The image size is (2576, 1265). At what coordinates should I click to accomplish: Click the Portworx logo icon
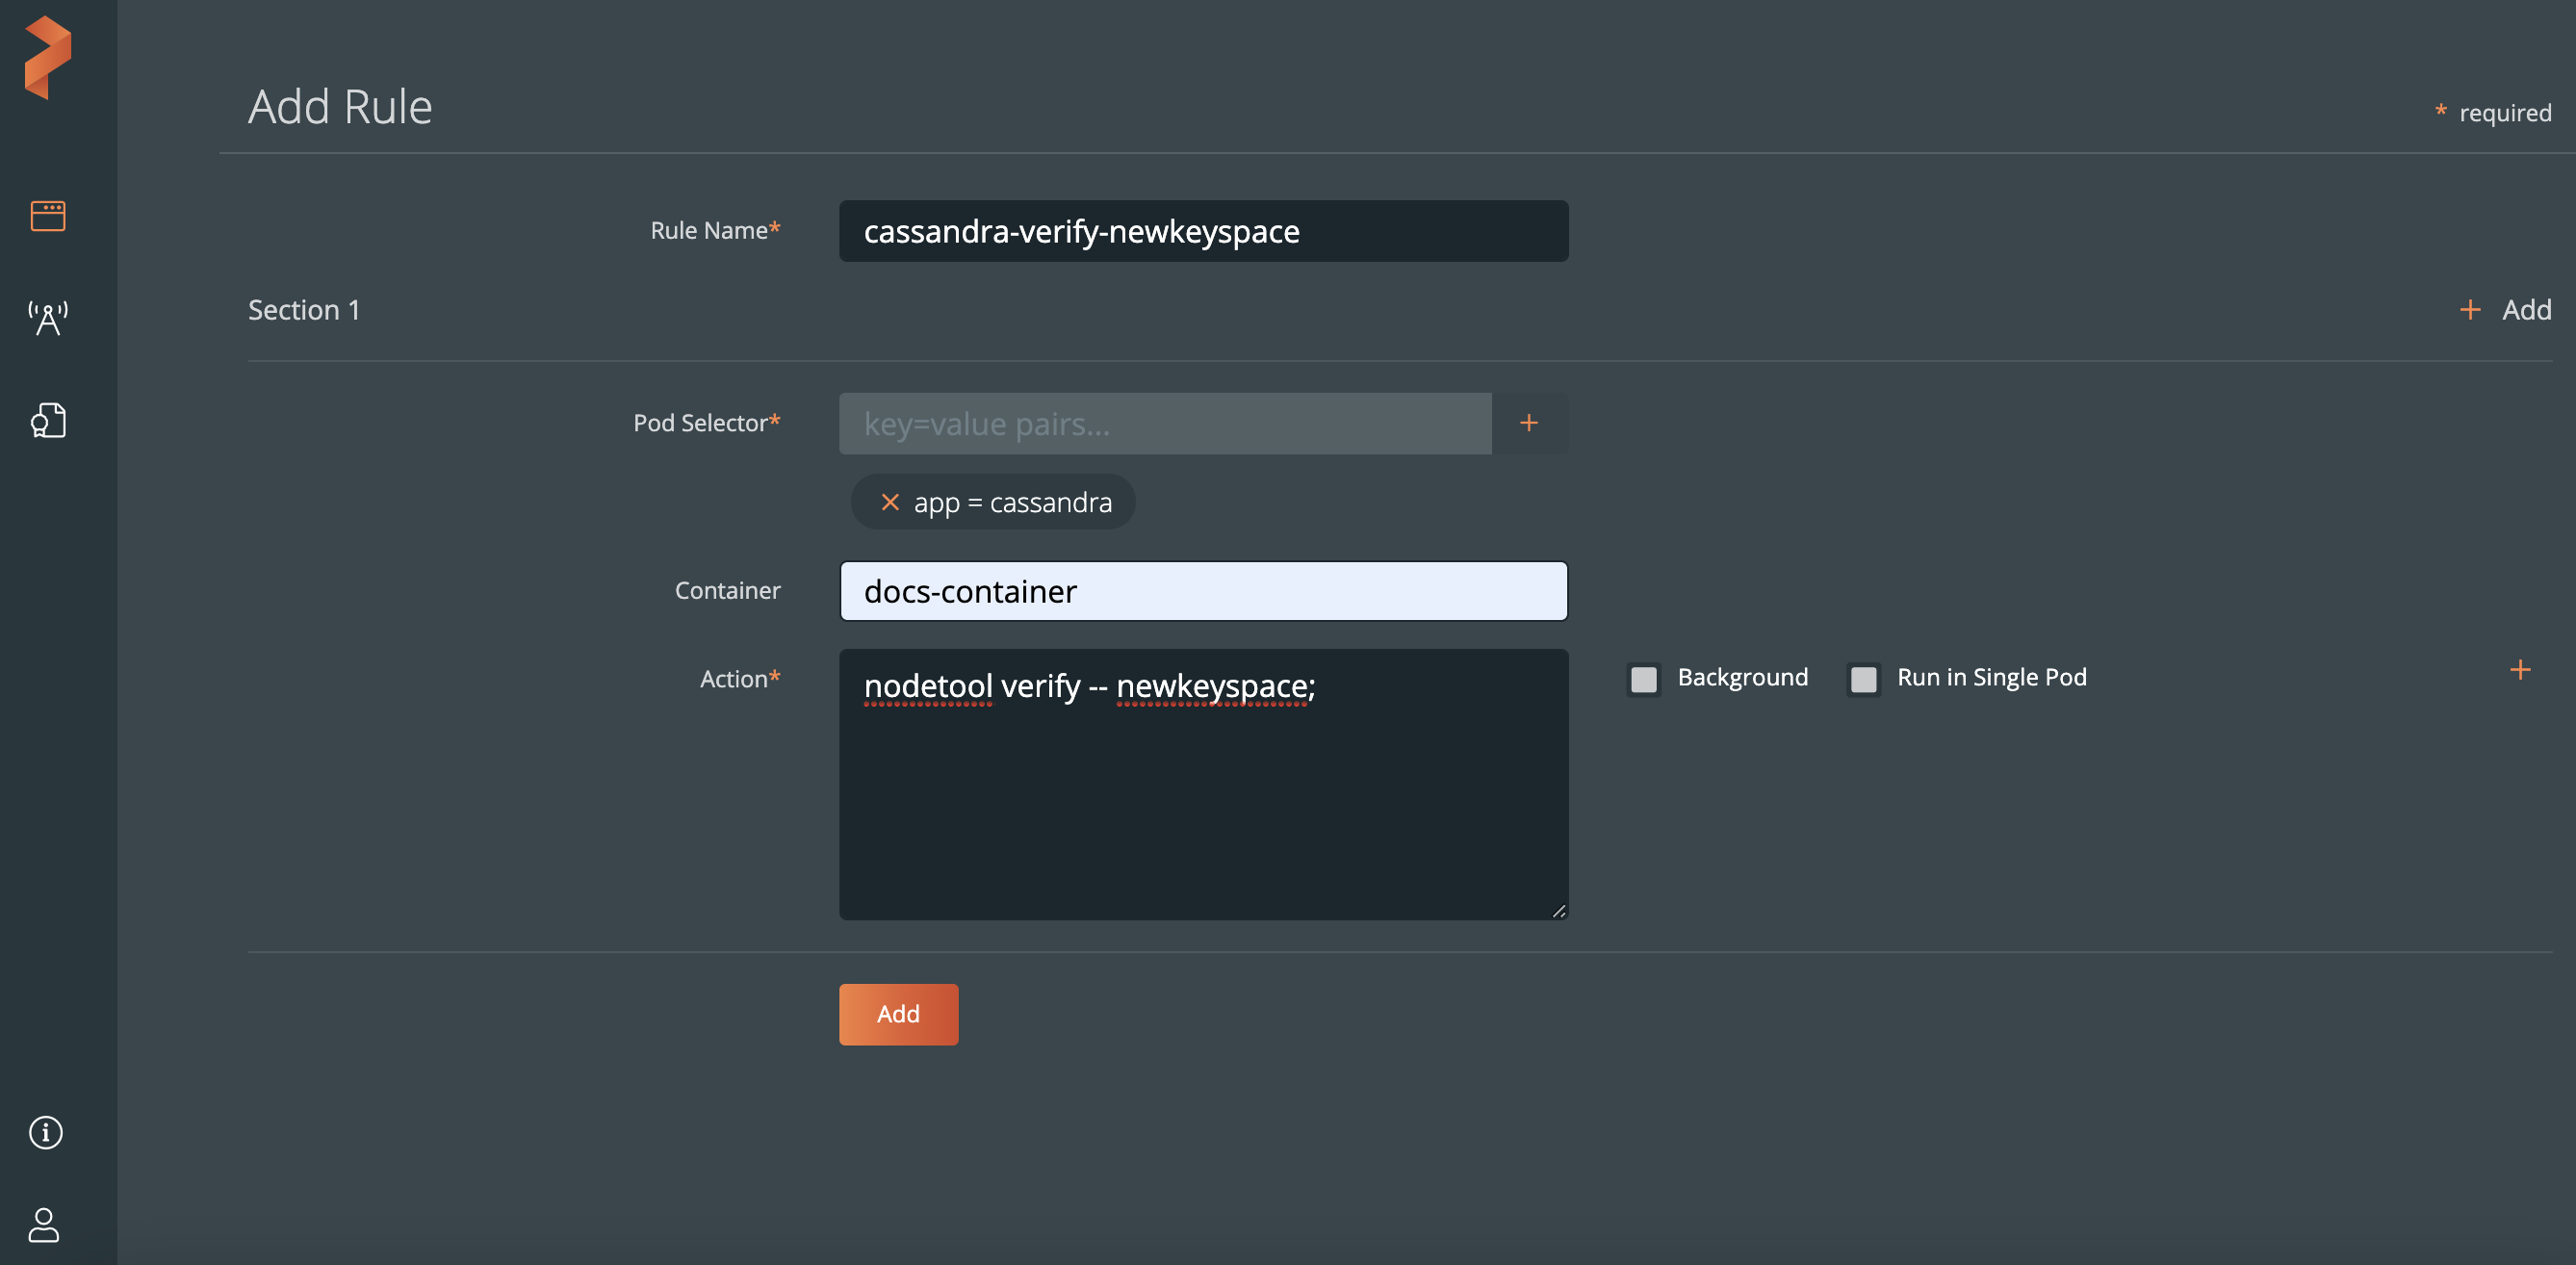(x=47, y=57)
